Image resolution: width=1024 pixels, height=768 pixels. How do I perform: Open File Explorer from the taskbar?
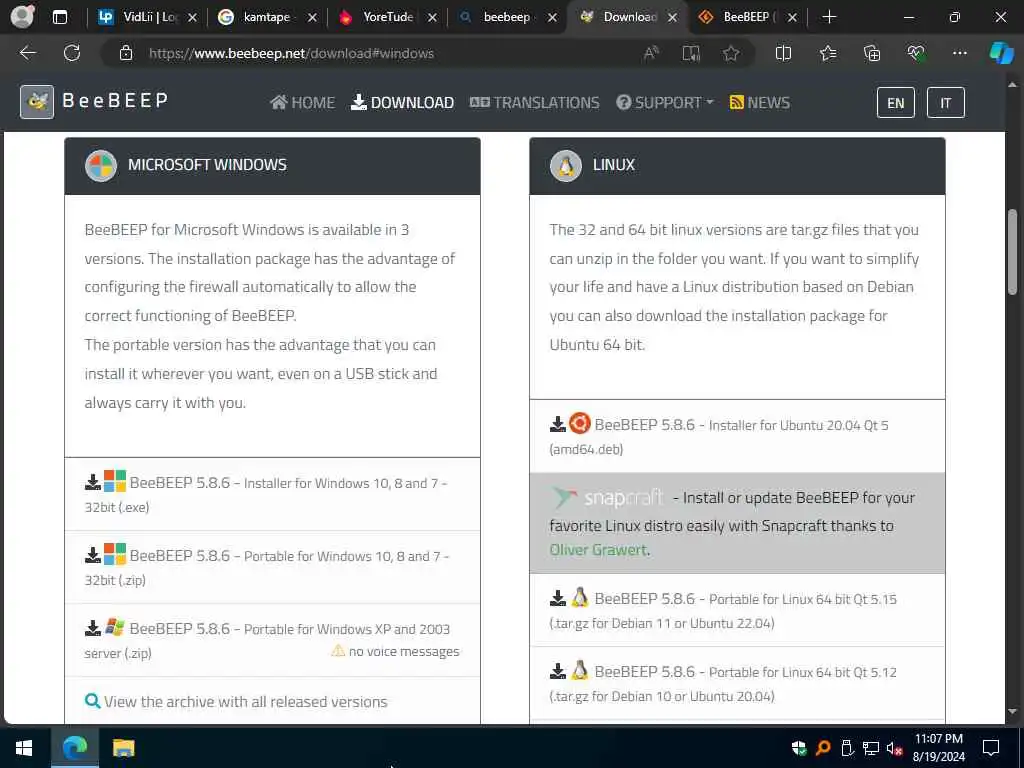[x=123, y=748]
